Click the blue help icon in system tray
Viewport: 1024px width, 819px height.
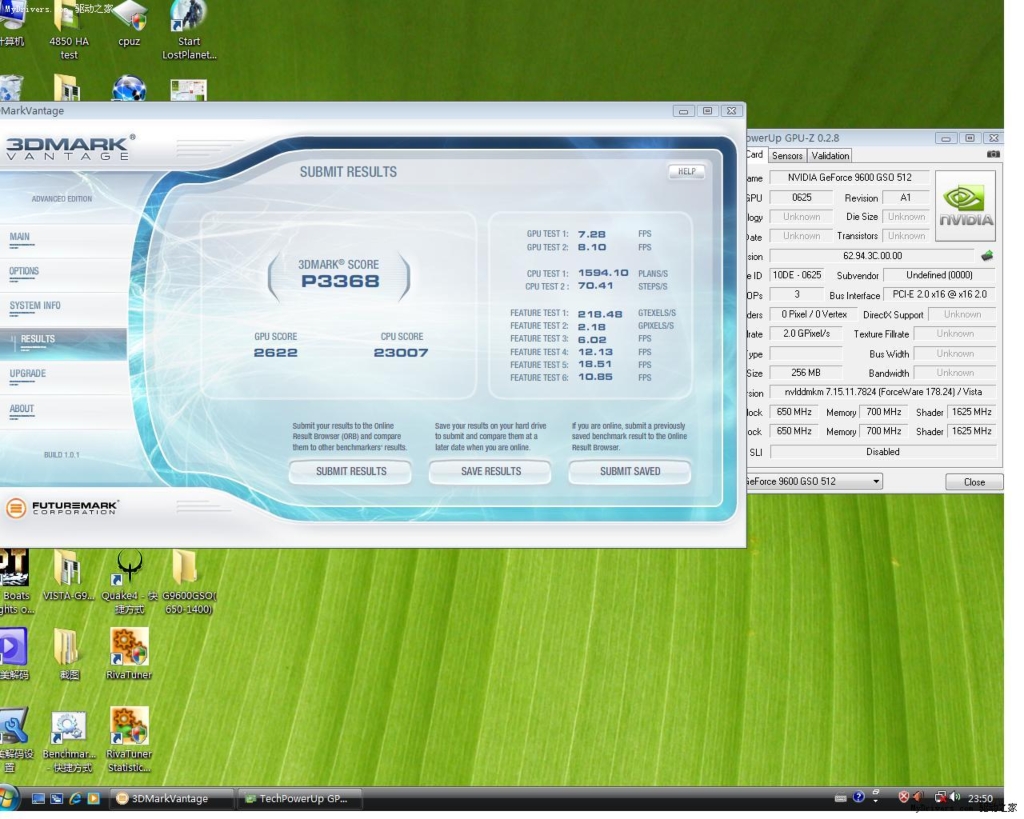tap(859, 797)
